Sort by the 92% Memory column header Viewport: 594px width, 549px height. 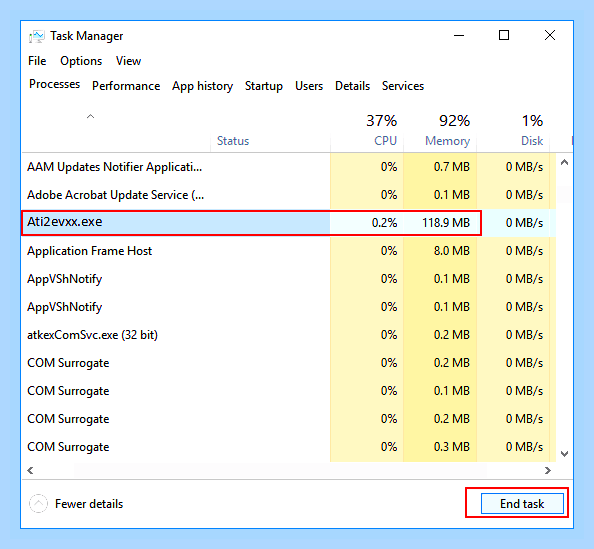pyautogui.click(x=440, y=131)
